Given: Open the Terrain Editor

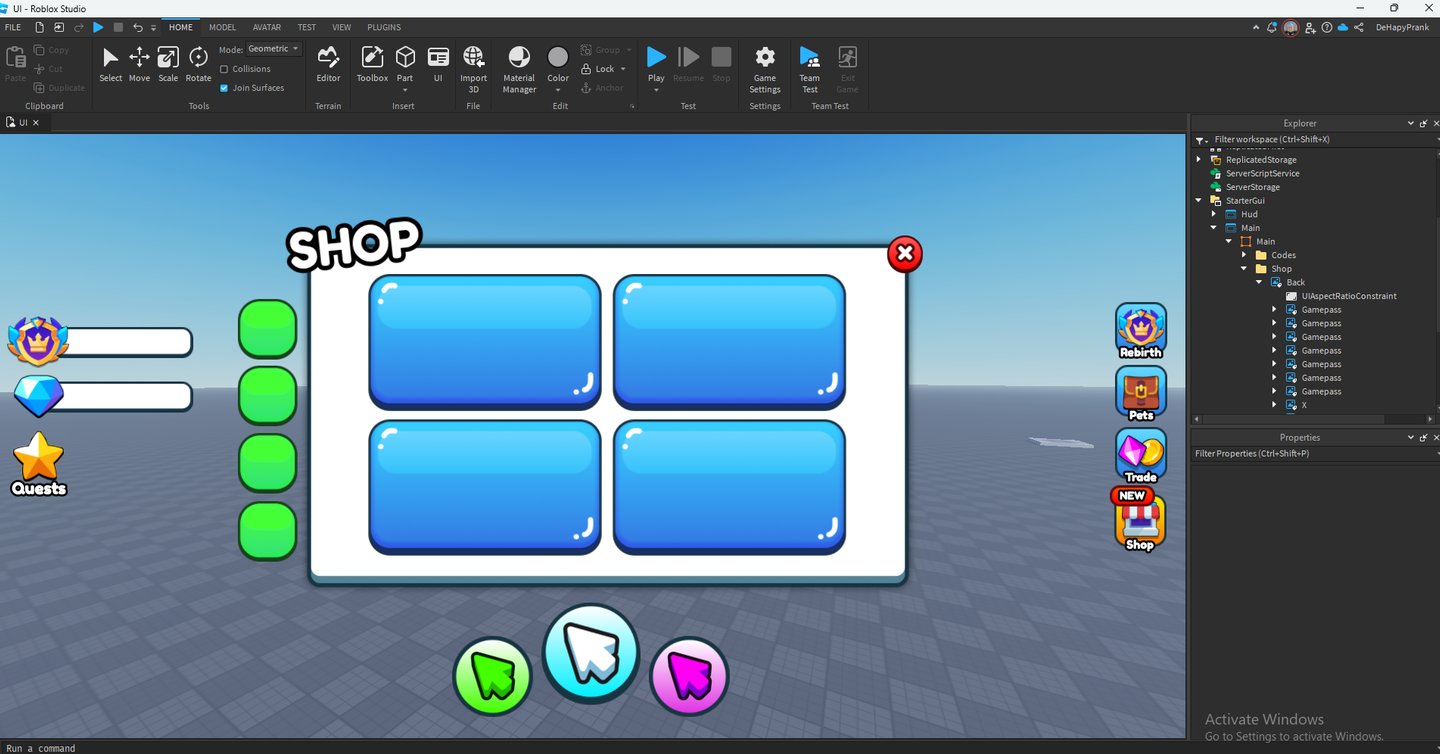Looking at the screenshot, I should [x=328, y=64].
